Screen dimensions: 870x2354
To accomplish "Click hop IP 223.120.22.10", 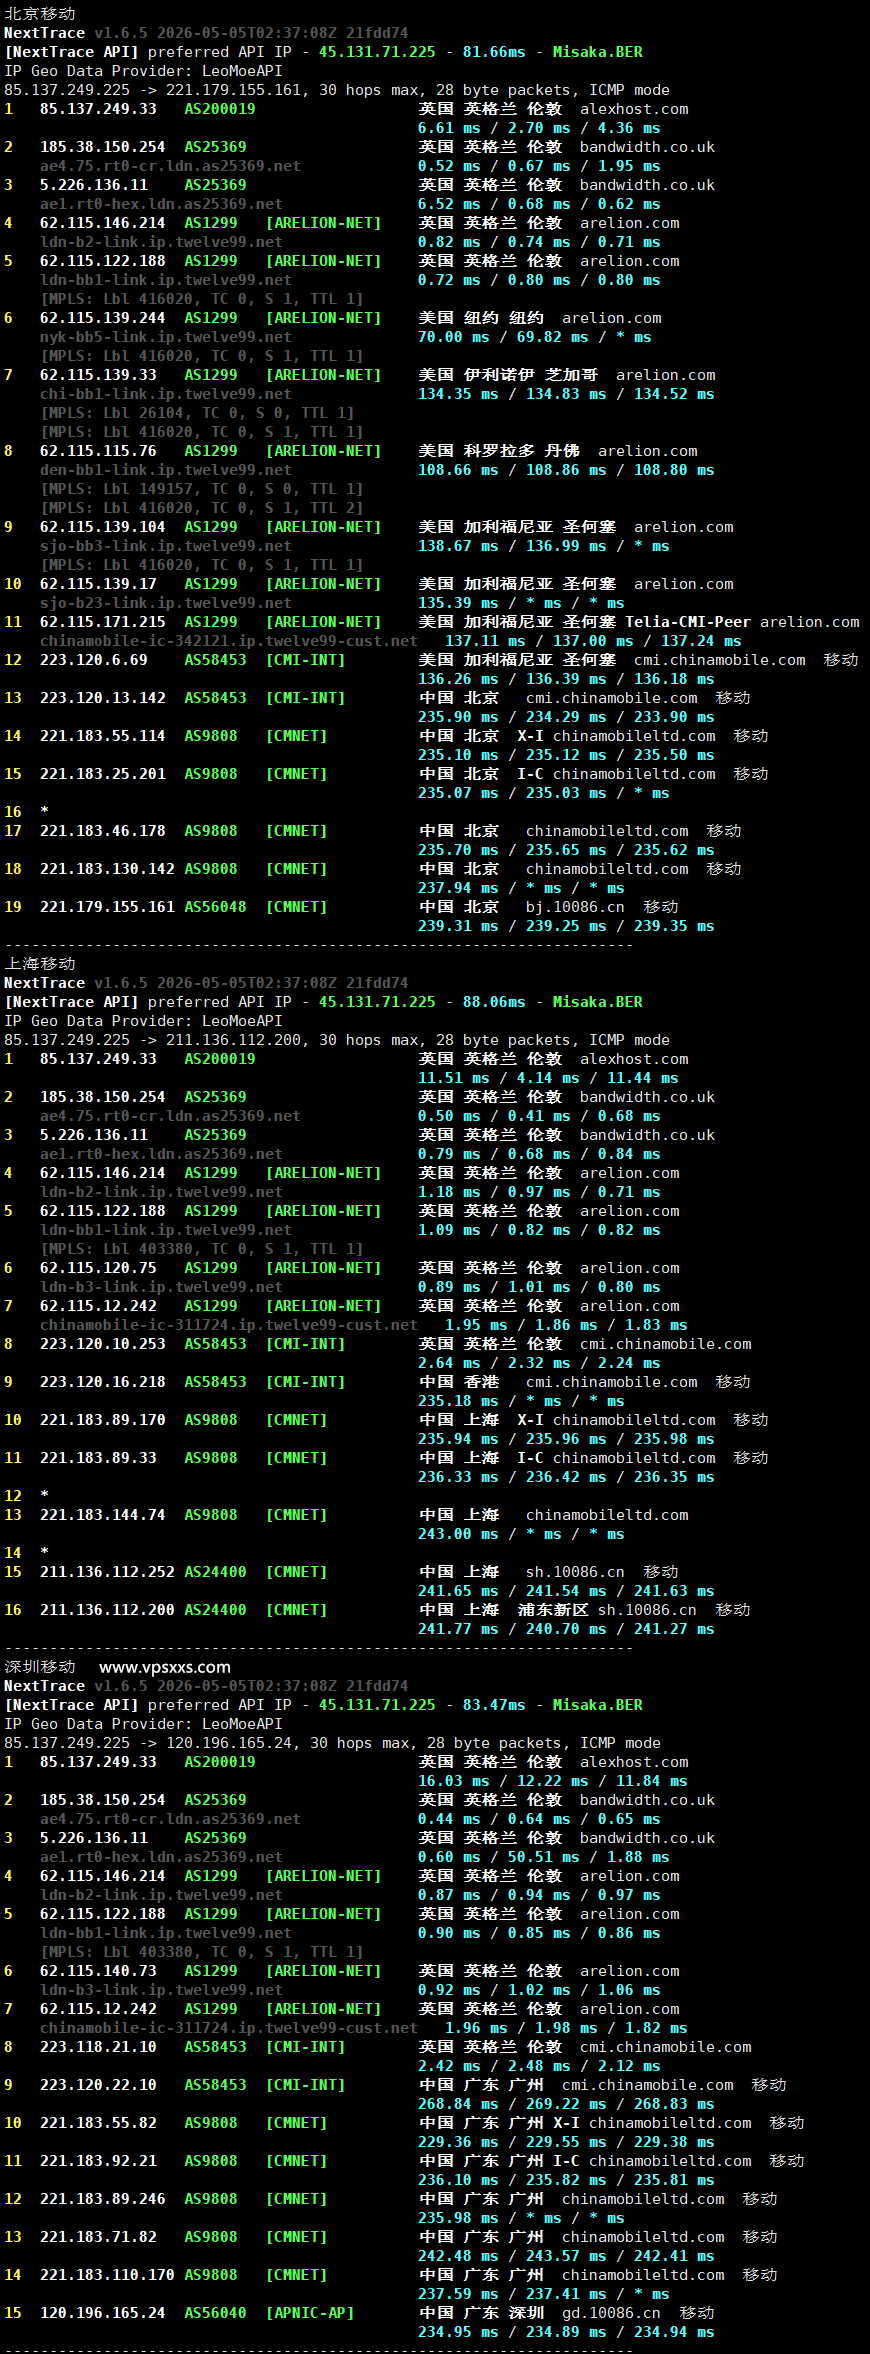I will [x=98, y=2085].
